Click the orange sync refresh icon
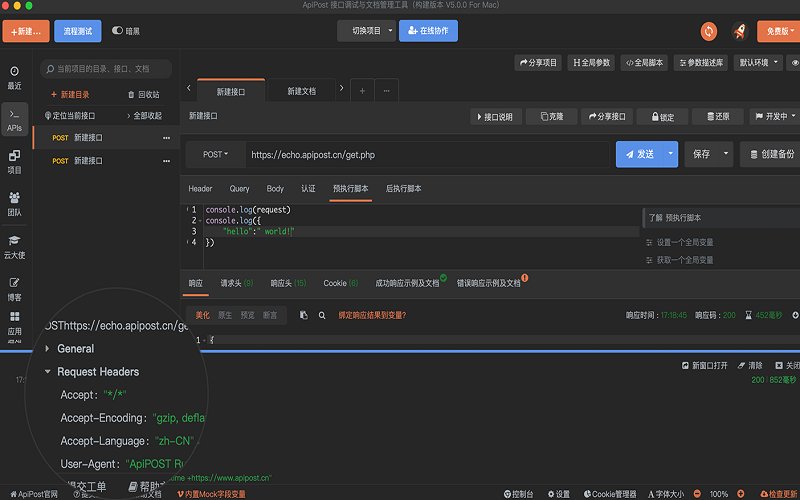Viewport: 800px width, 500px height. (709, 31)
